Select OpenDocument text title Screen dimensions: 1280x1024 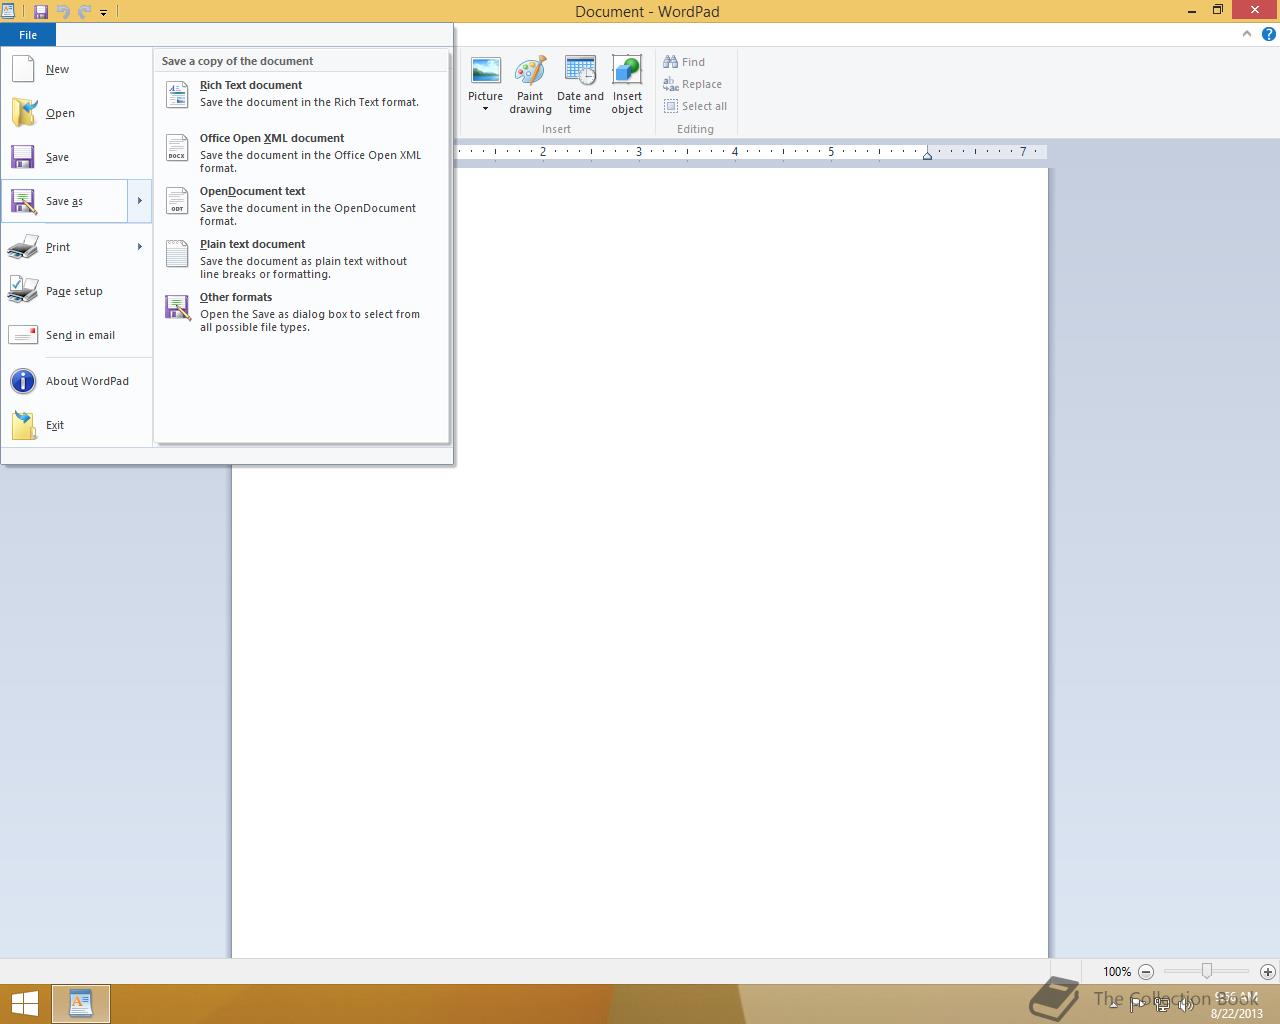pos(253,191)
